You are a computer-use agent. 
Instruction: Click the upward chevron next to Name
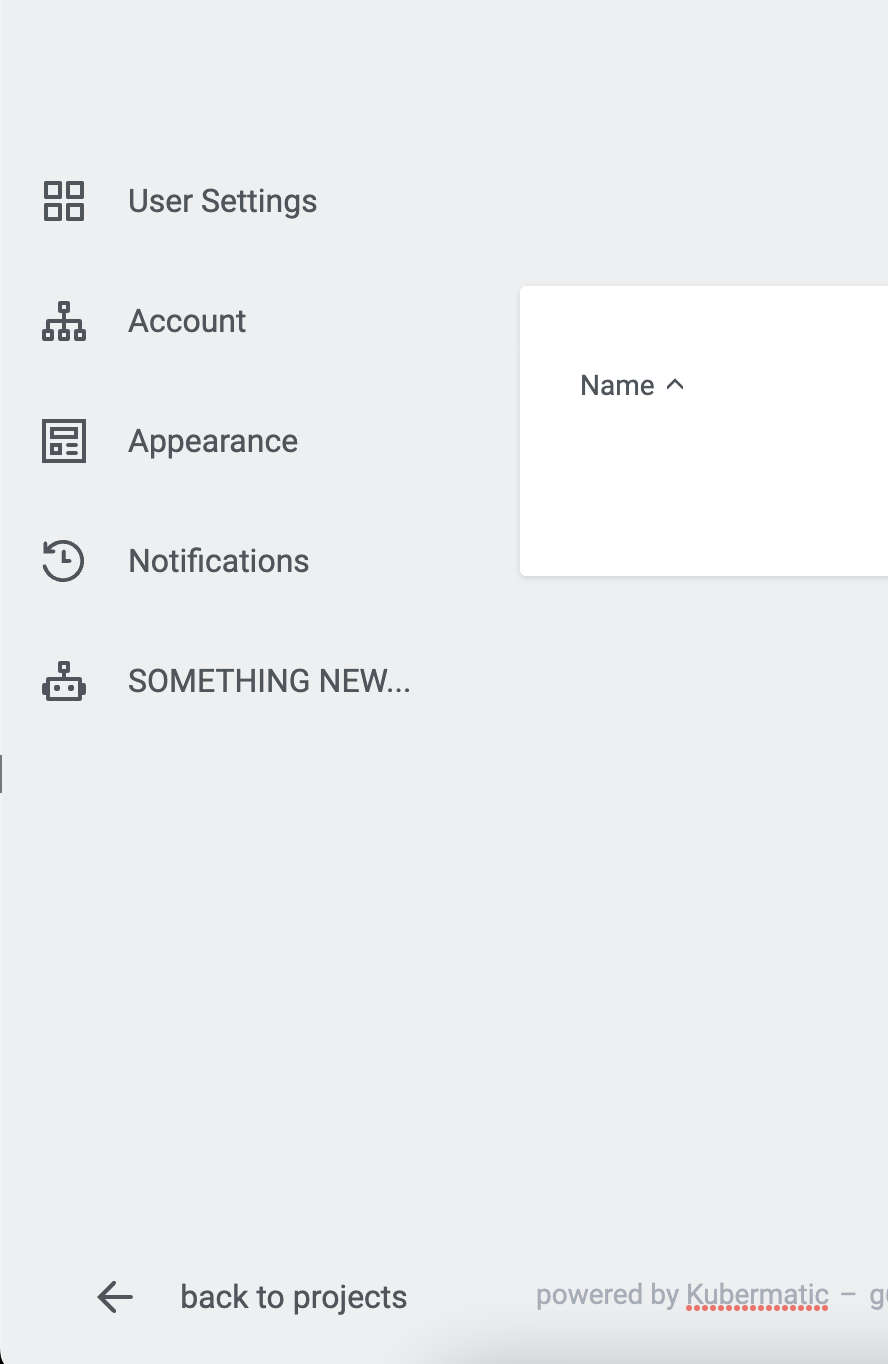pyautogui.click(x=675, y=384)
